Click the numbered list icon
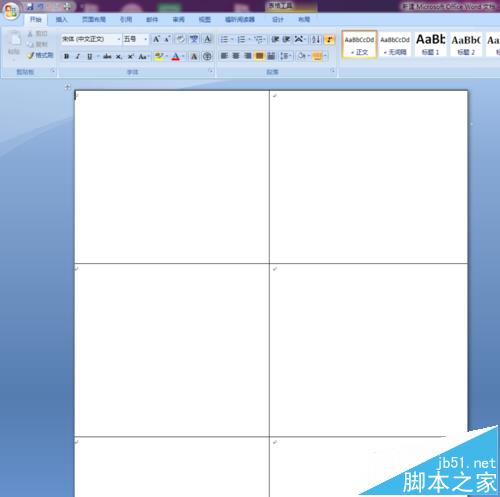Image resolution: width=500 pixels, height=497 pixels. [241, 39]
